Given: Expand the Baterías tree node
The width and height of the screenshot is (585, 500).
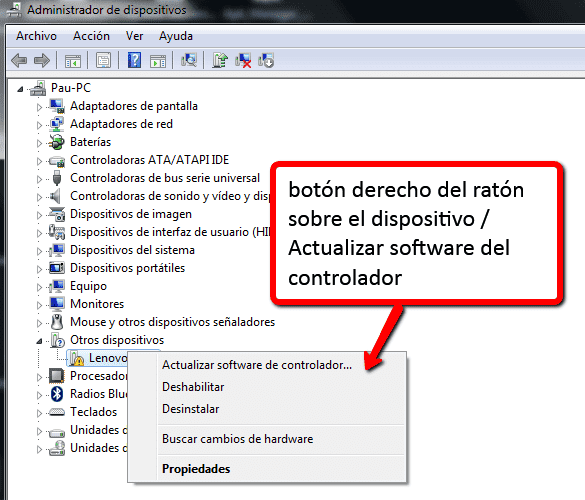Looking at the screenshot, I should [39, 143].
